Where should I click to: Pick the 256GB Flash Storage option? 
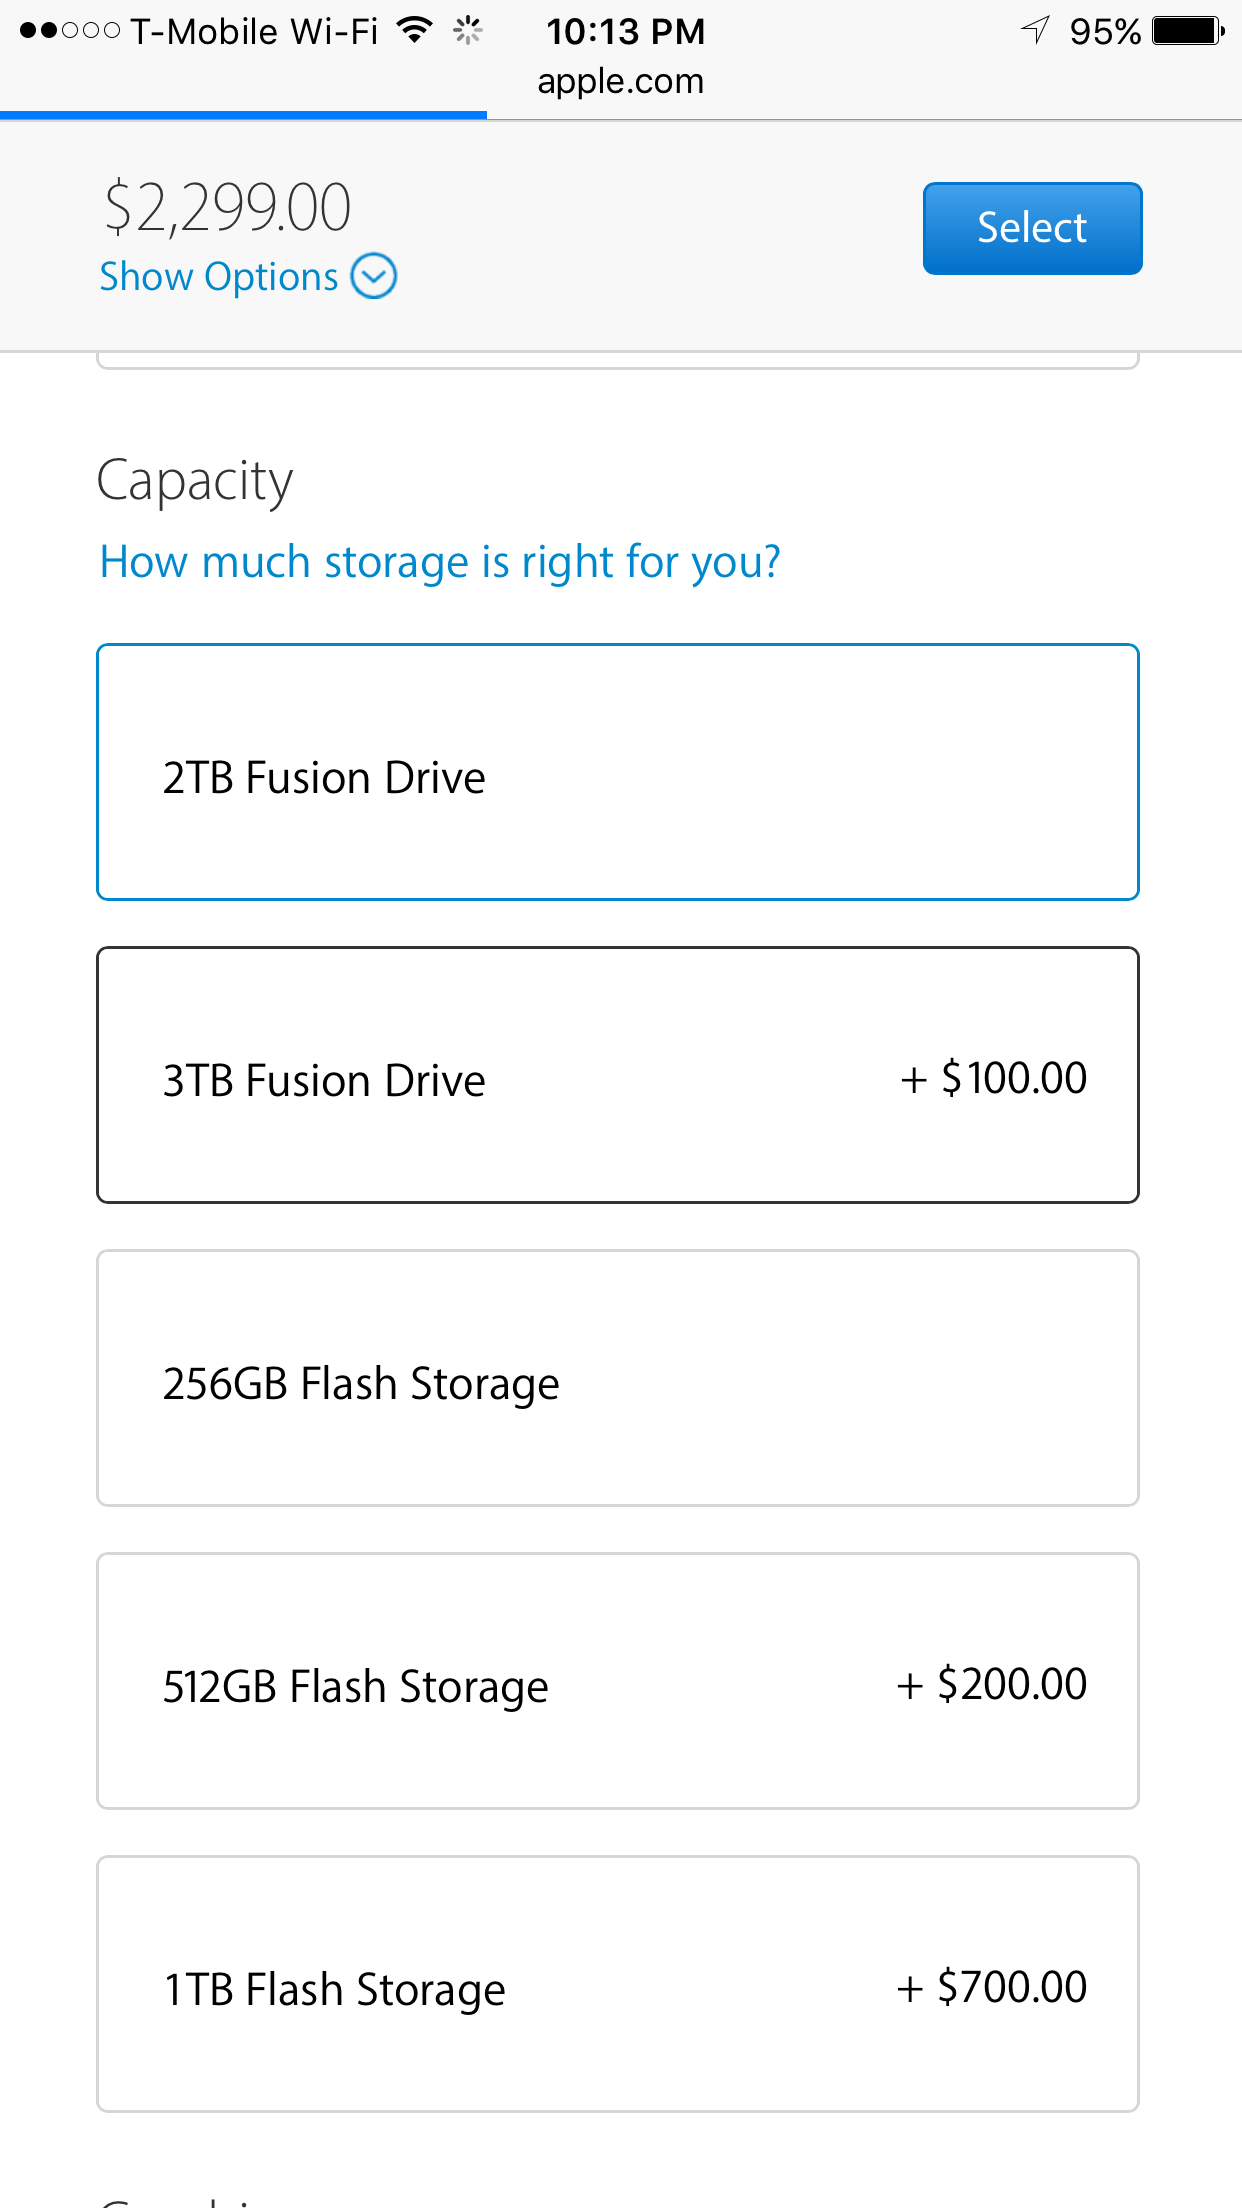click(x=618, y=1378)
